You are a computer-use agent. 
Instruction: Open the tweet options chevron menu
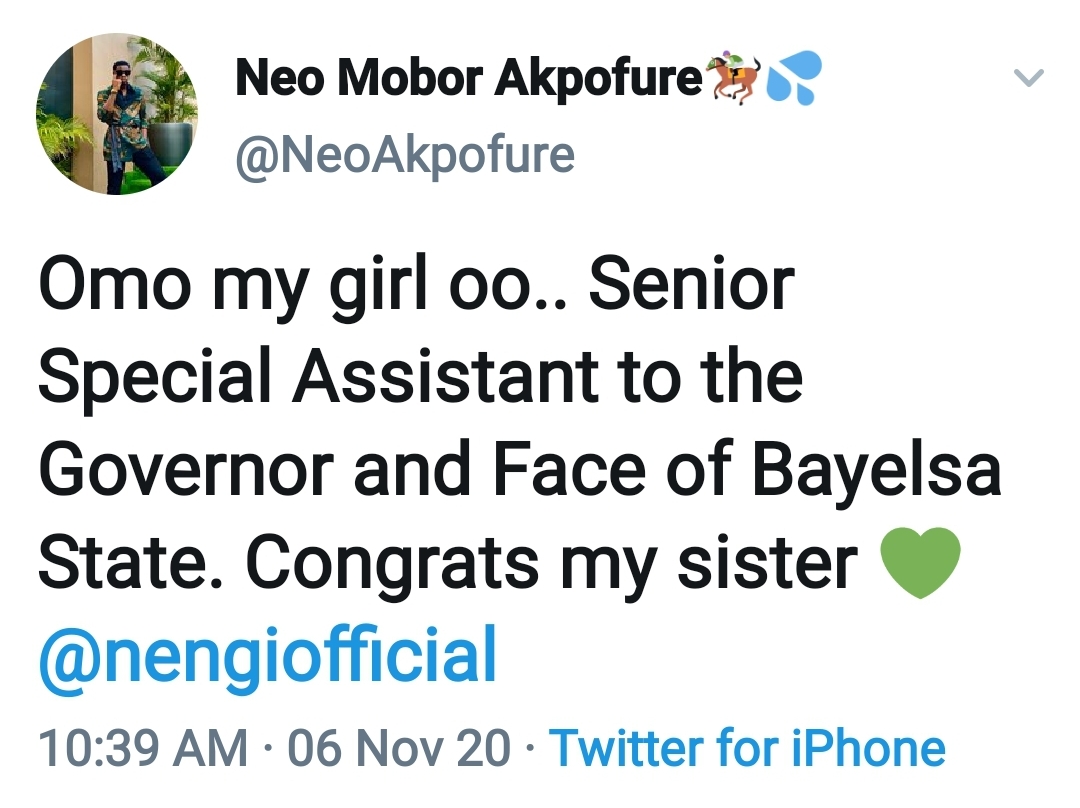[1029, 78]
